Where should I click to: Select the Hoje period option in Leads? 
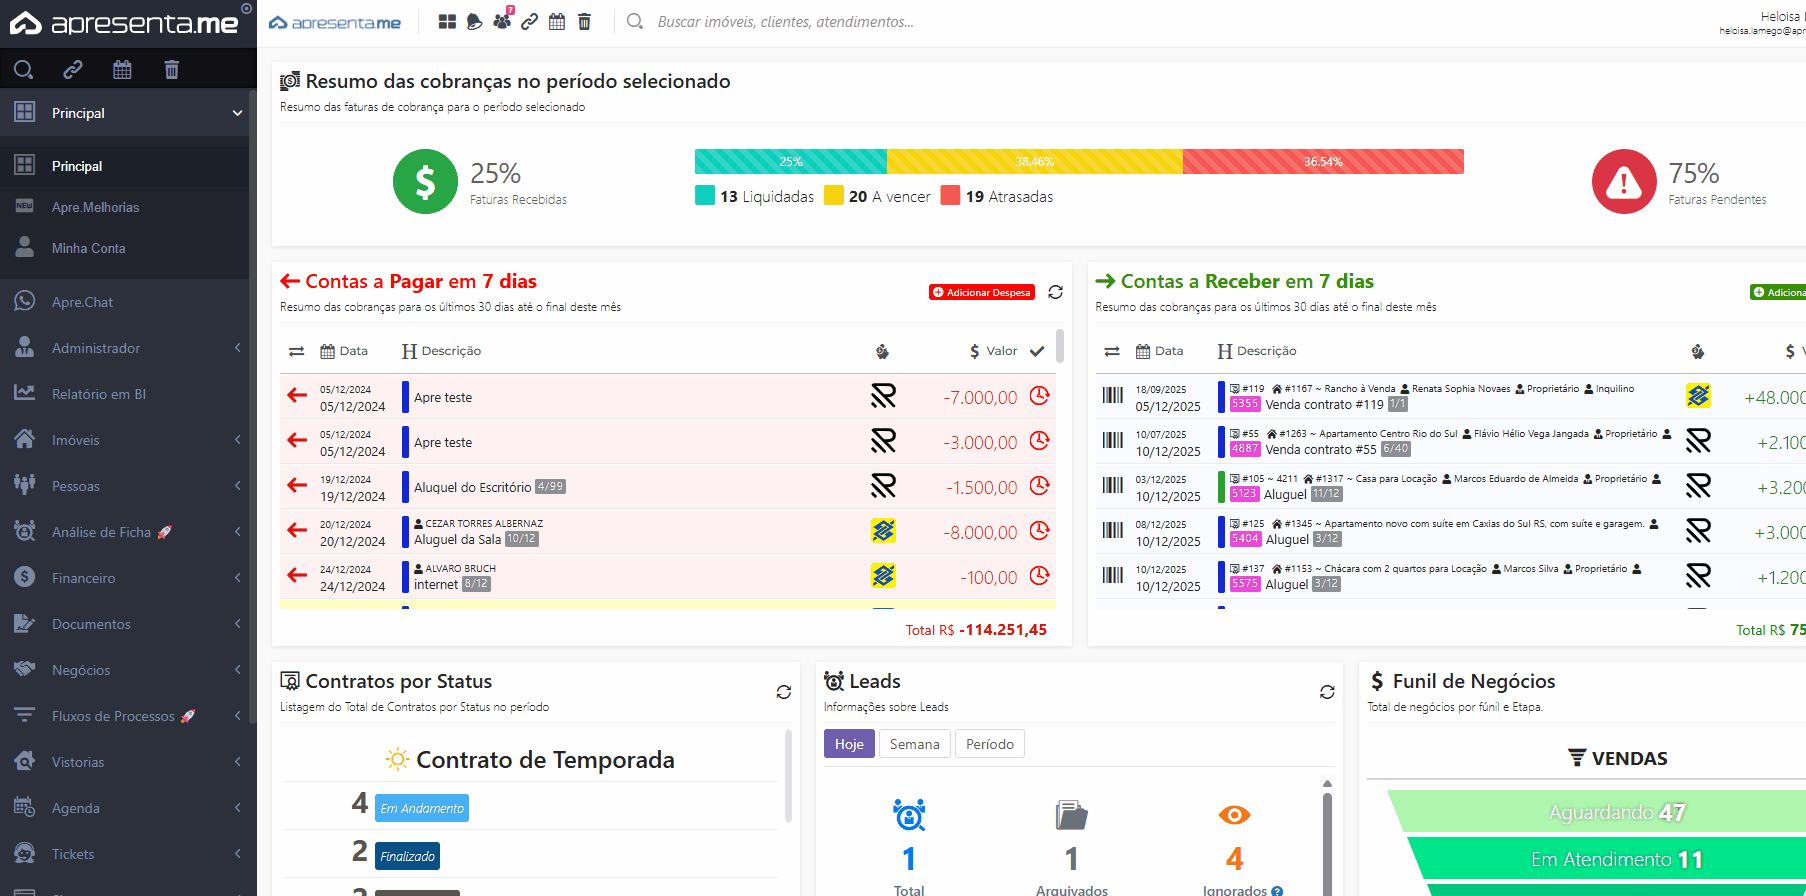click(849, 744)
